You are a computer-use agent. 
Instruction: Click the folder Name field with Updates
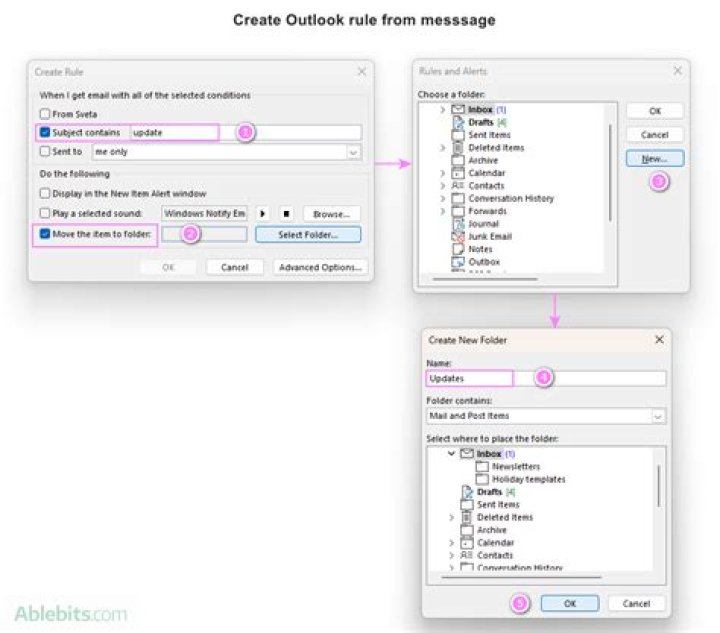click(546, 379)
